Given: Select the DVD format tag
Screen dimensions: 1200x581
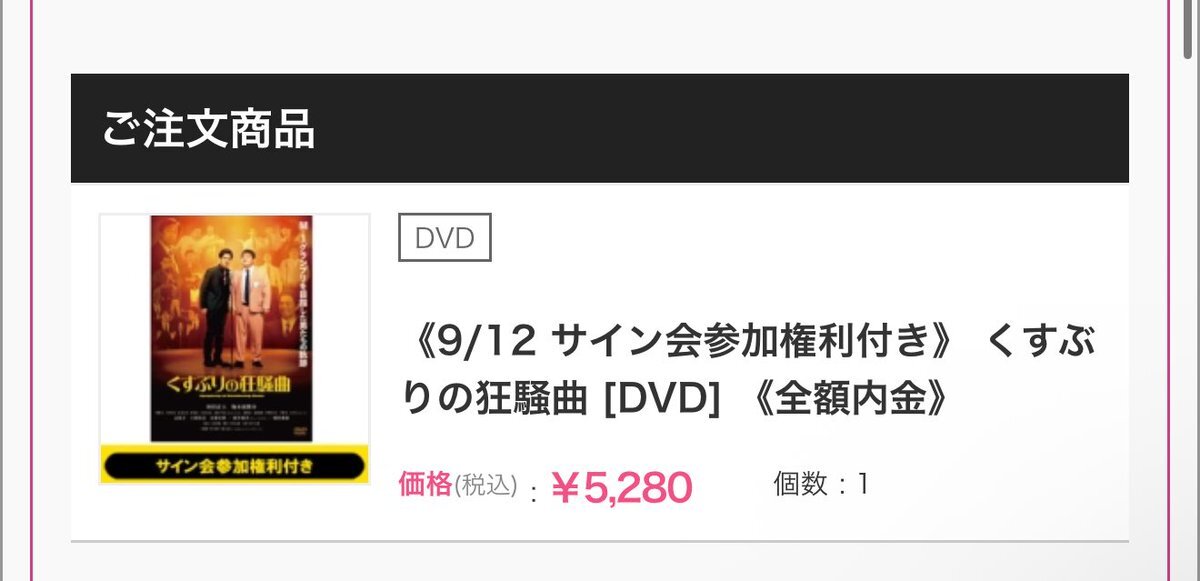Looking at the screenshot, I should [x=444, y=237].
